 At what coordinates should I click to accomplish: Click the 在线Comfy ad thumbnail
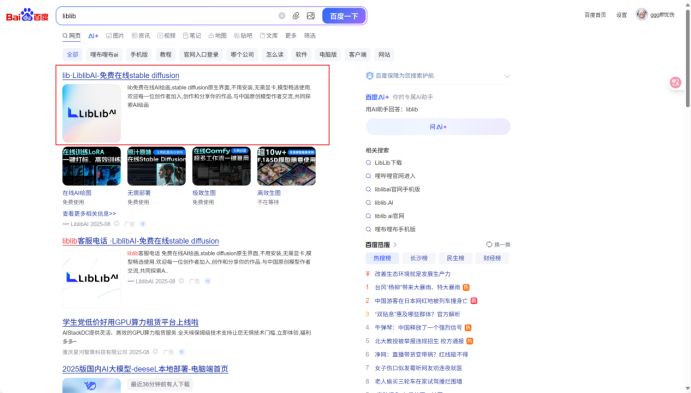[221, 166]
